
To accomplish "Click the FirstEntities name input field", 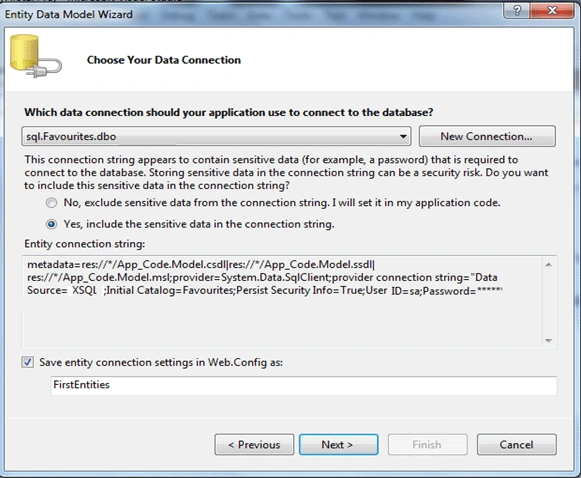I will pos(304,385).
